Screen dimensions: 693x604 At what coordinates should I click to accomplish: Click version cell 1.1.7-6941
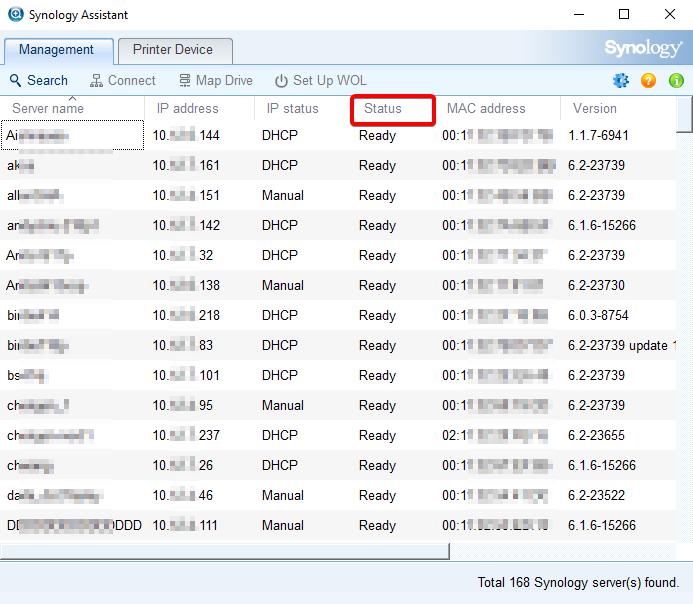click(598, 135)
